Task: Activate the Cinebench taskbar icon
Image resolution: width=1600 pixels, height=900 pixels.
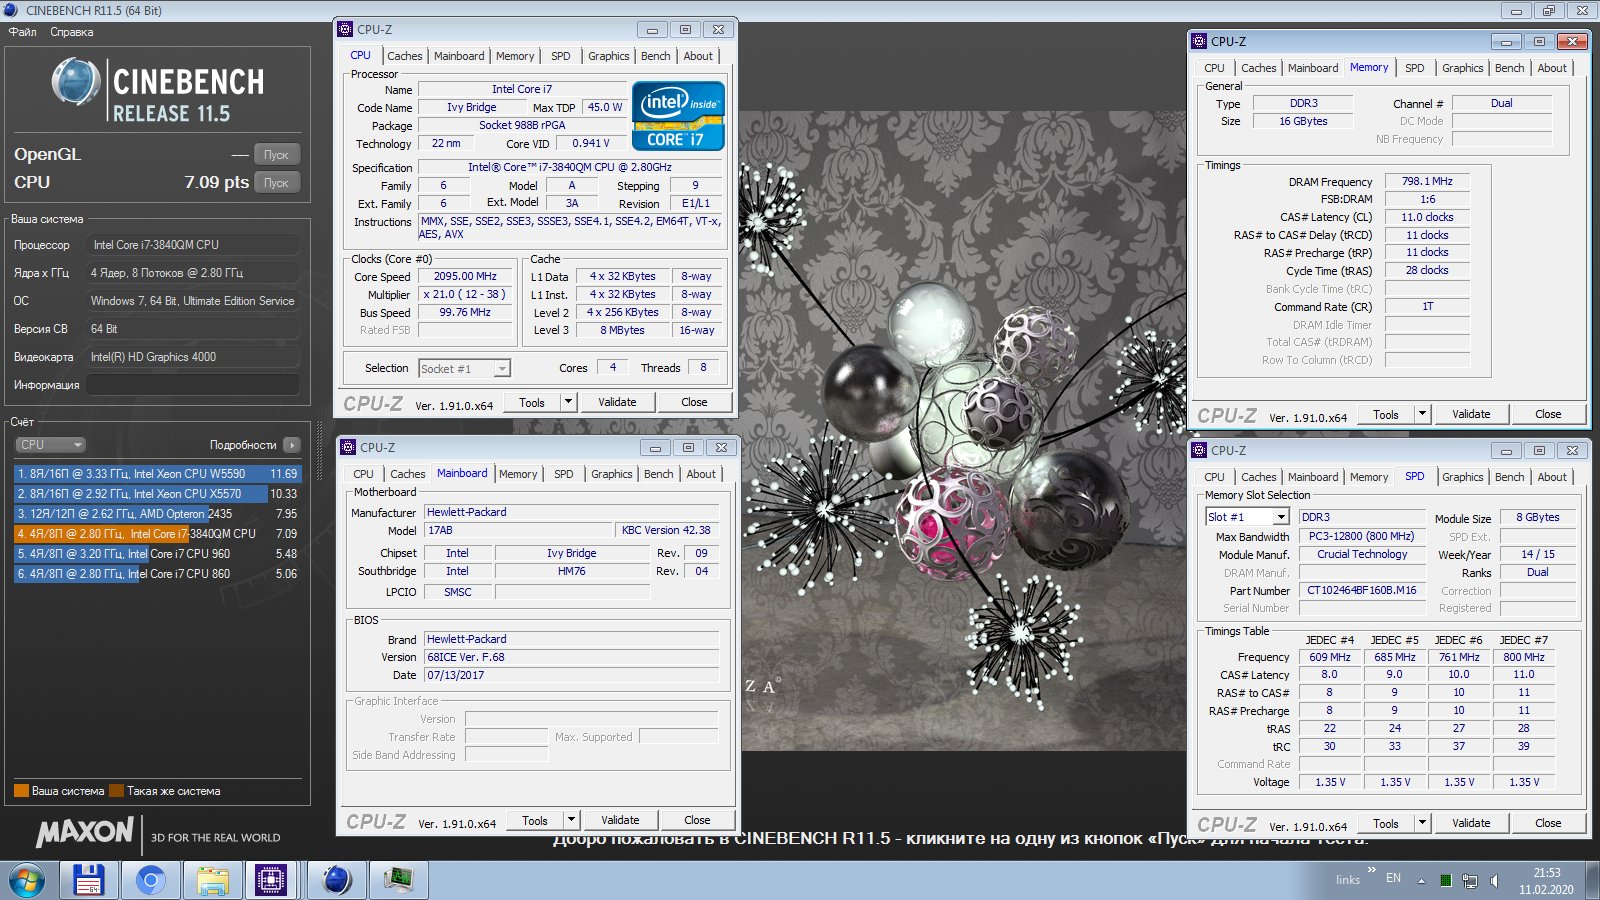Action: point(337,881)
